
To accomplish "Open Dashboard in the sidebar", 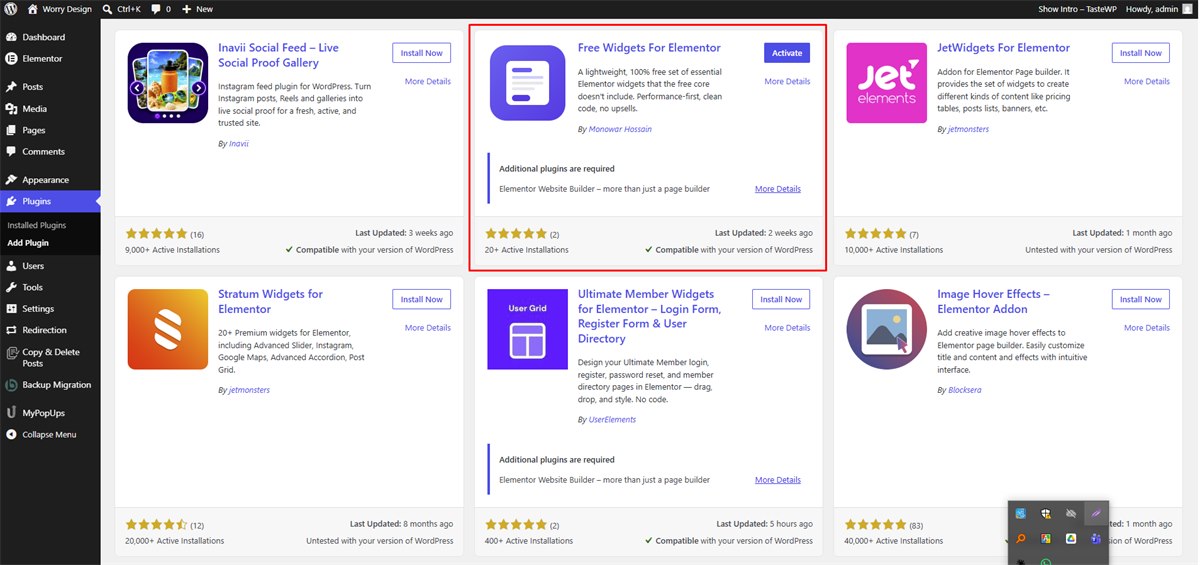I will click(50, 37).
